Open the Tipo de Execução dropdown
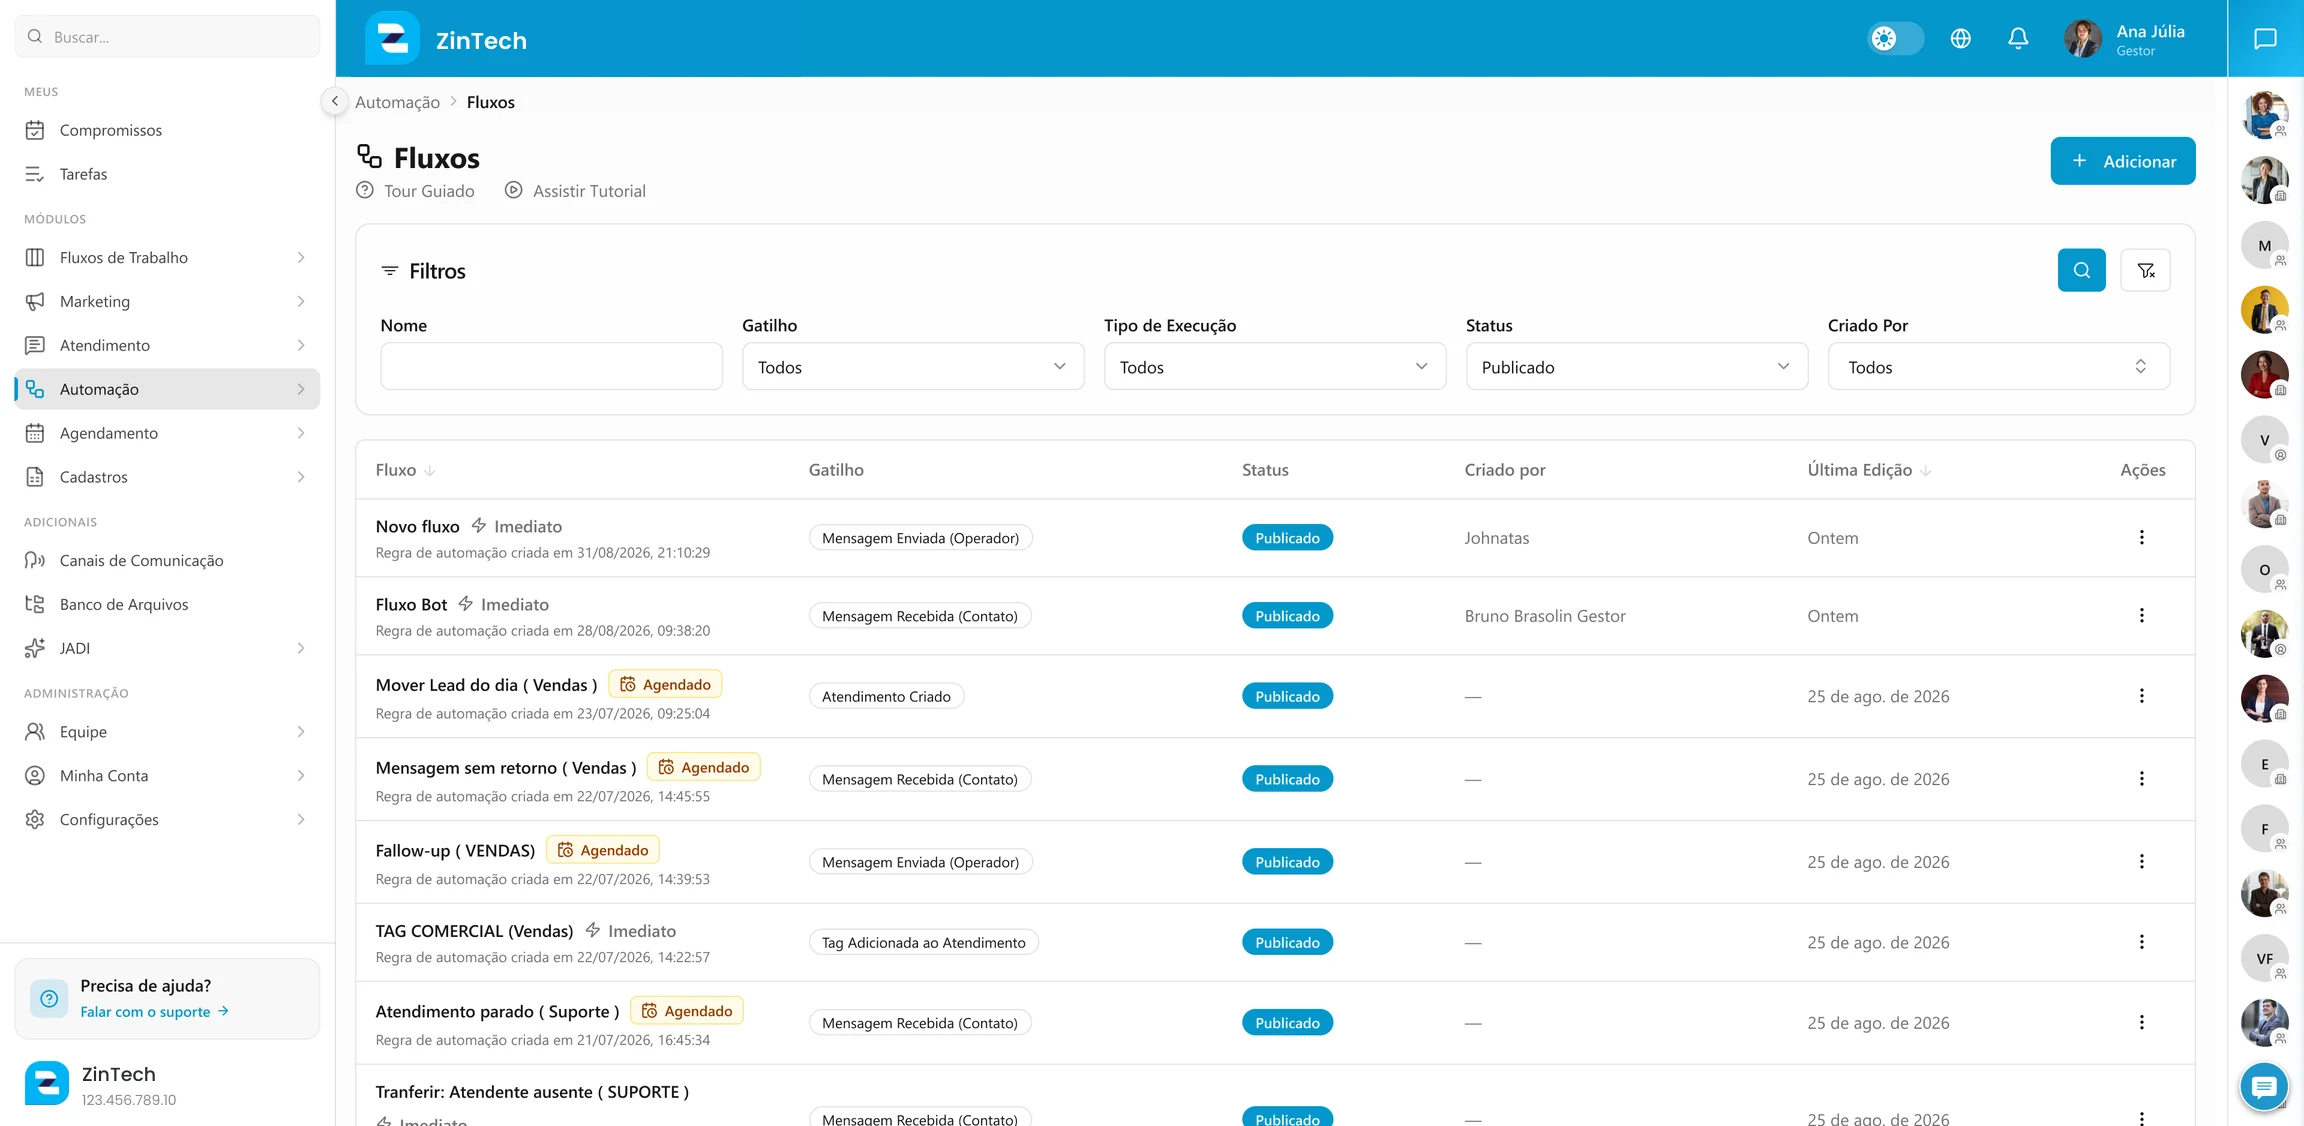Viewport: 2304px width, 1126px height. pos(1274,367)
